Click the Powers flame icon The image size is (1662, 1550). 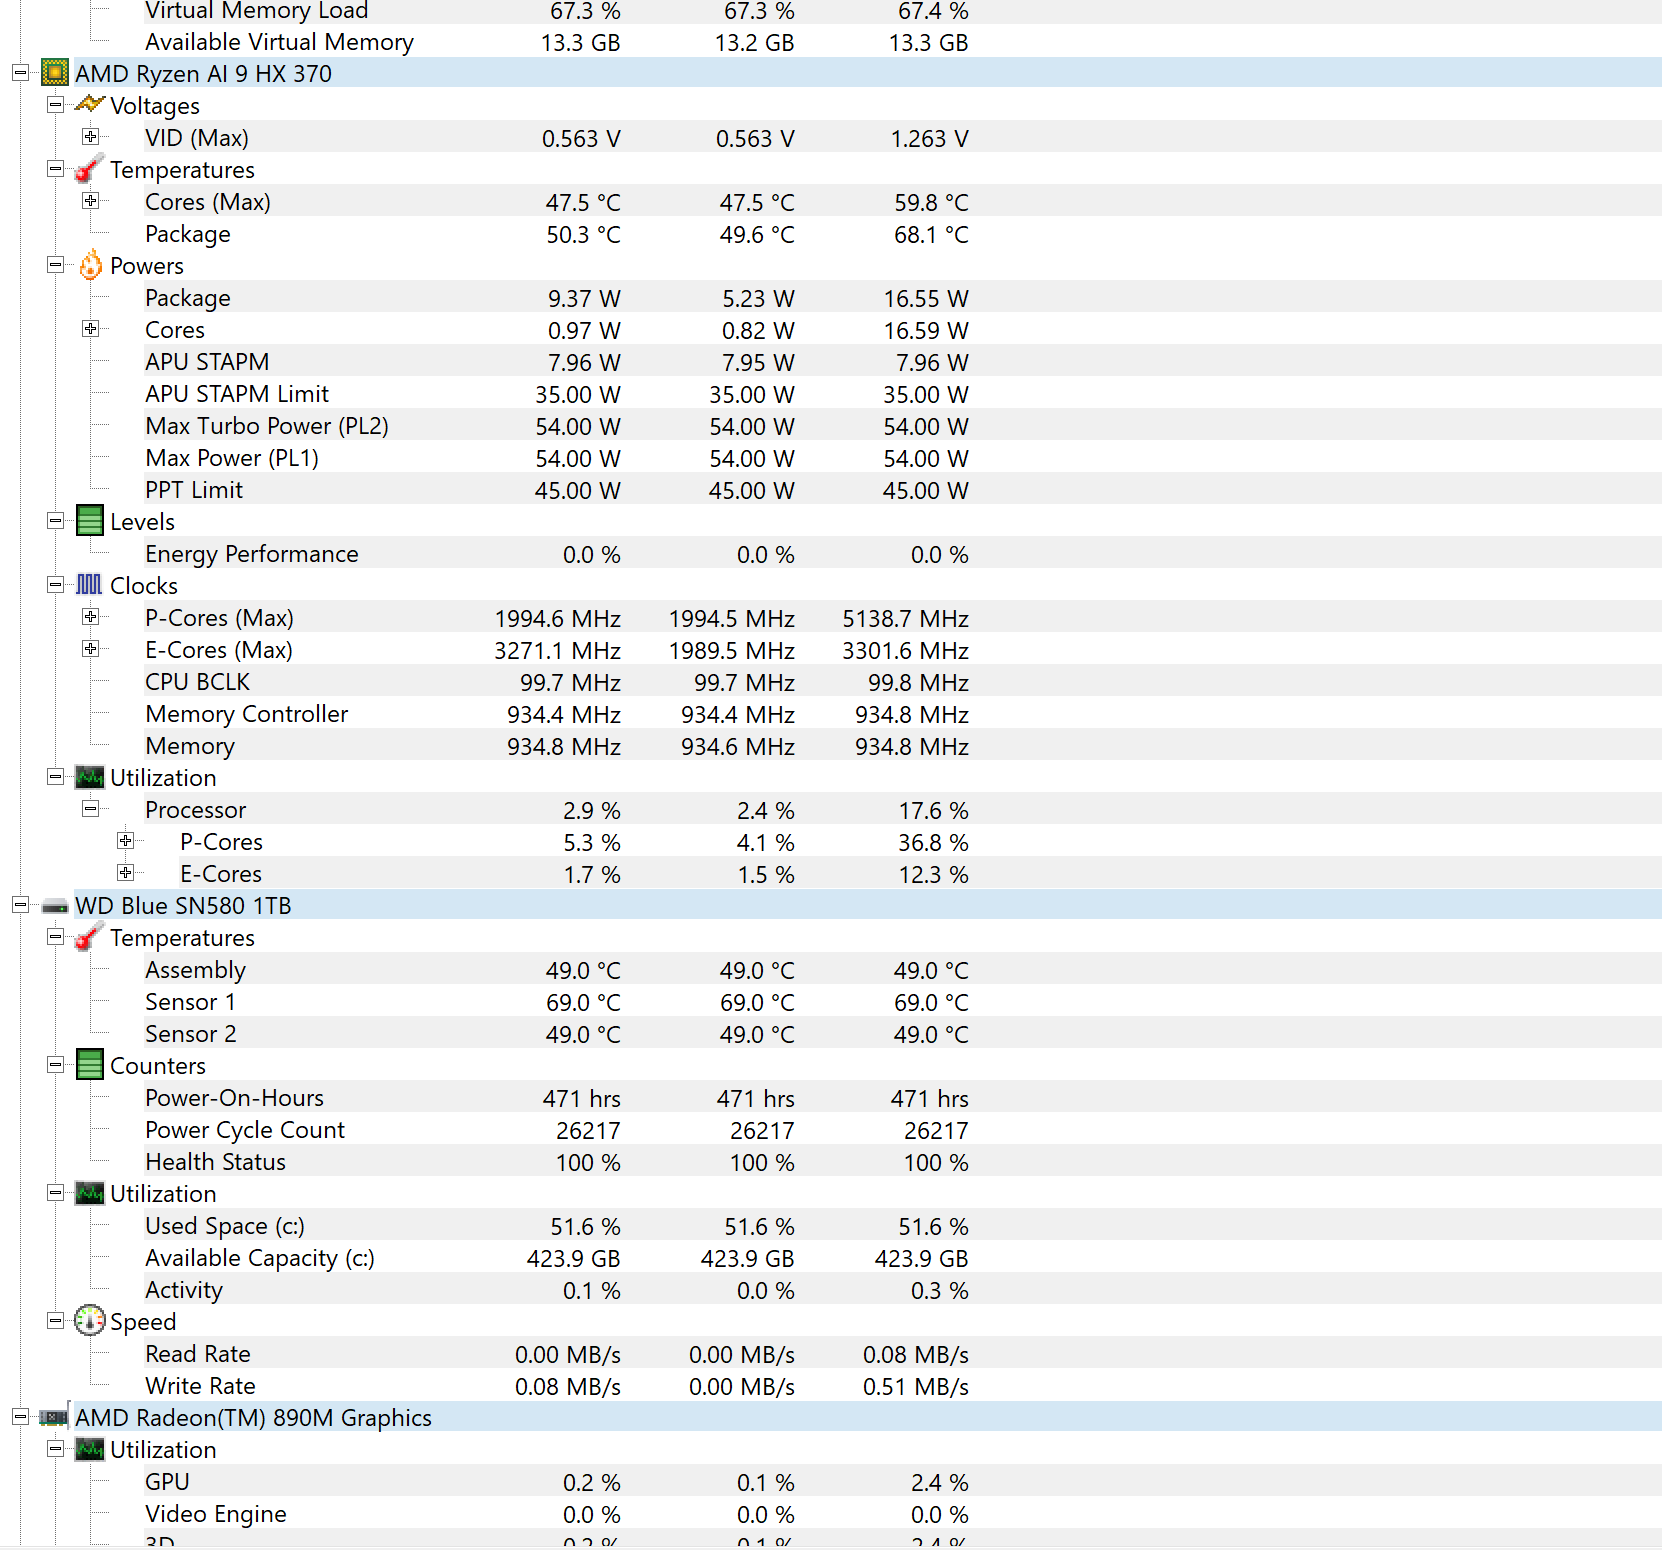(x=90, y=265)
